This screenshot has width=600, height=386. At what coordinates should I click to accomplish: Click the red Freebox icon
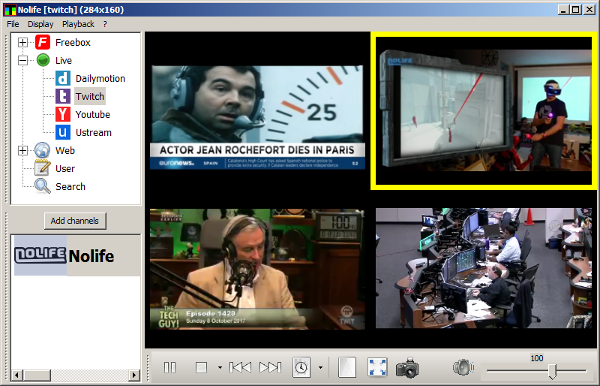43,42
